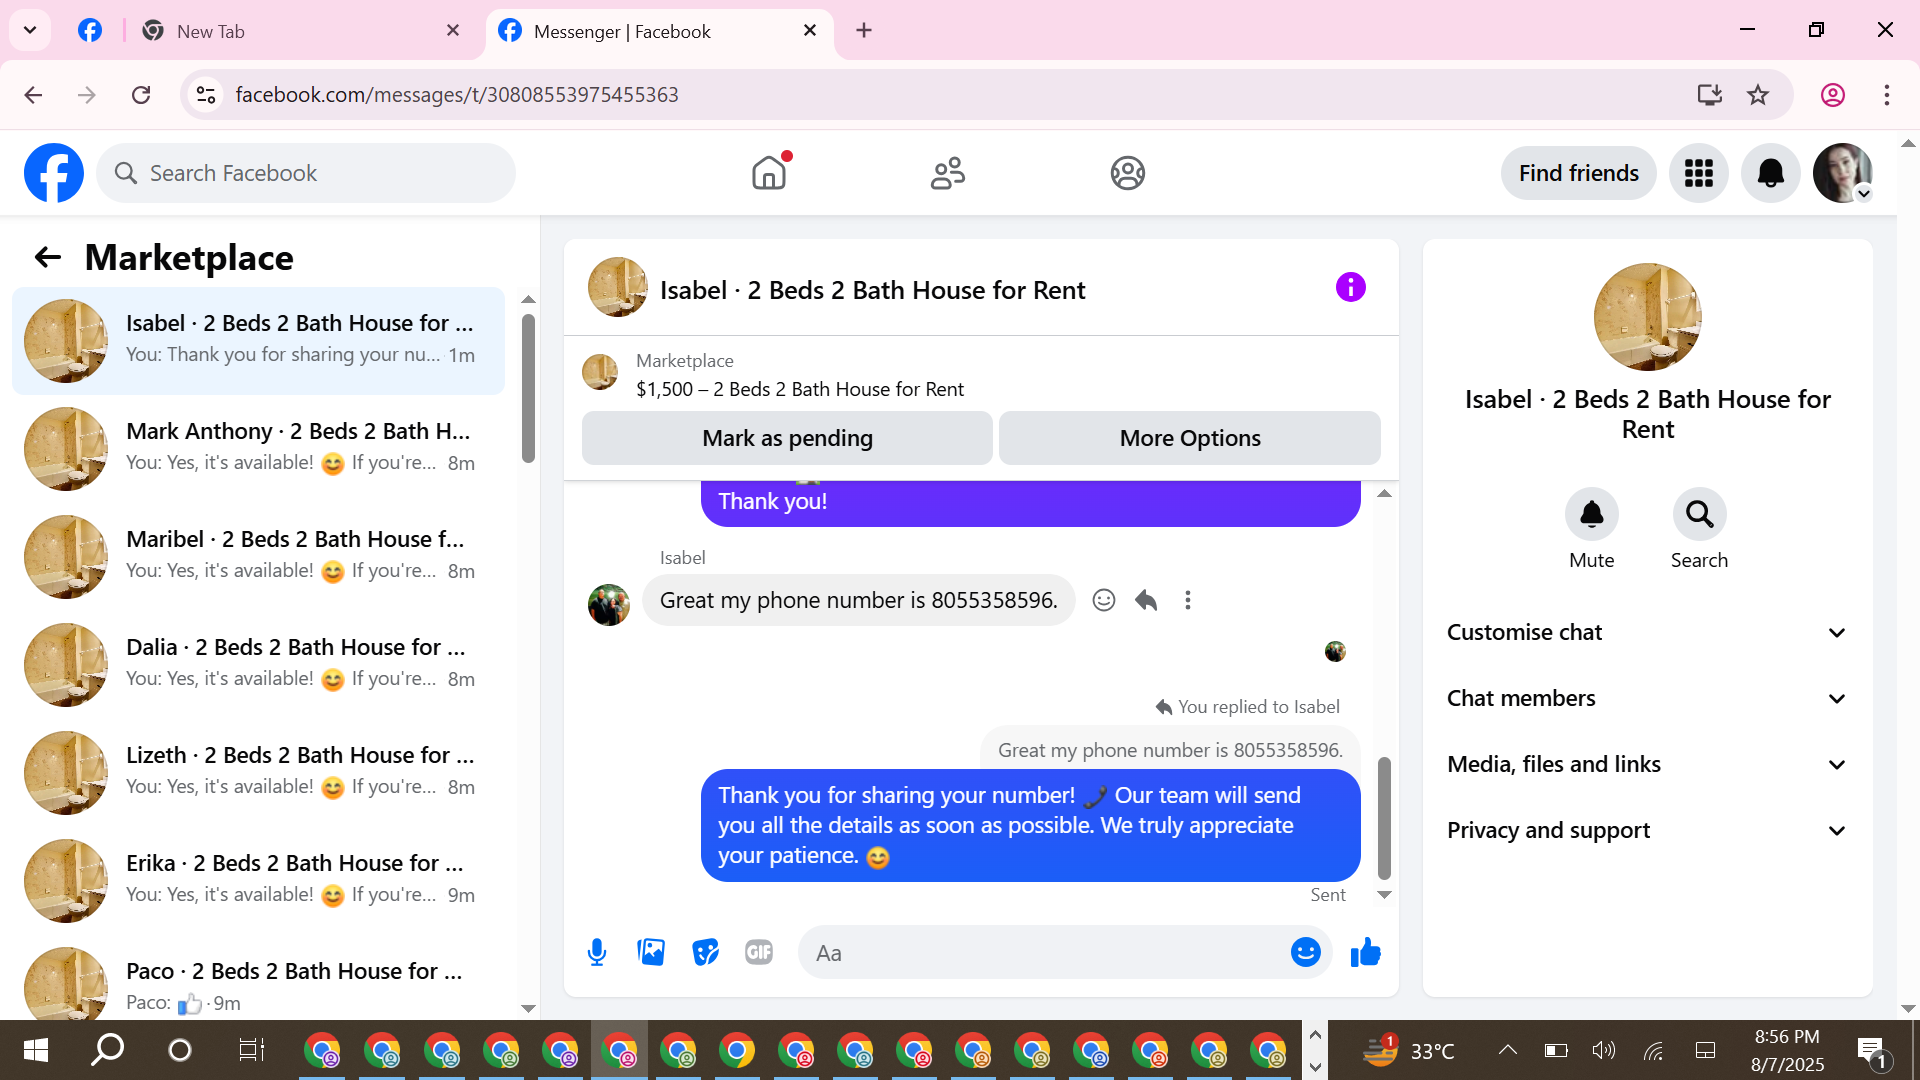This screenshot has height=1080, width=1920.
Task: Show hidden system tray icons
Action: tap(1507, 1050)
